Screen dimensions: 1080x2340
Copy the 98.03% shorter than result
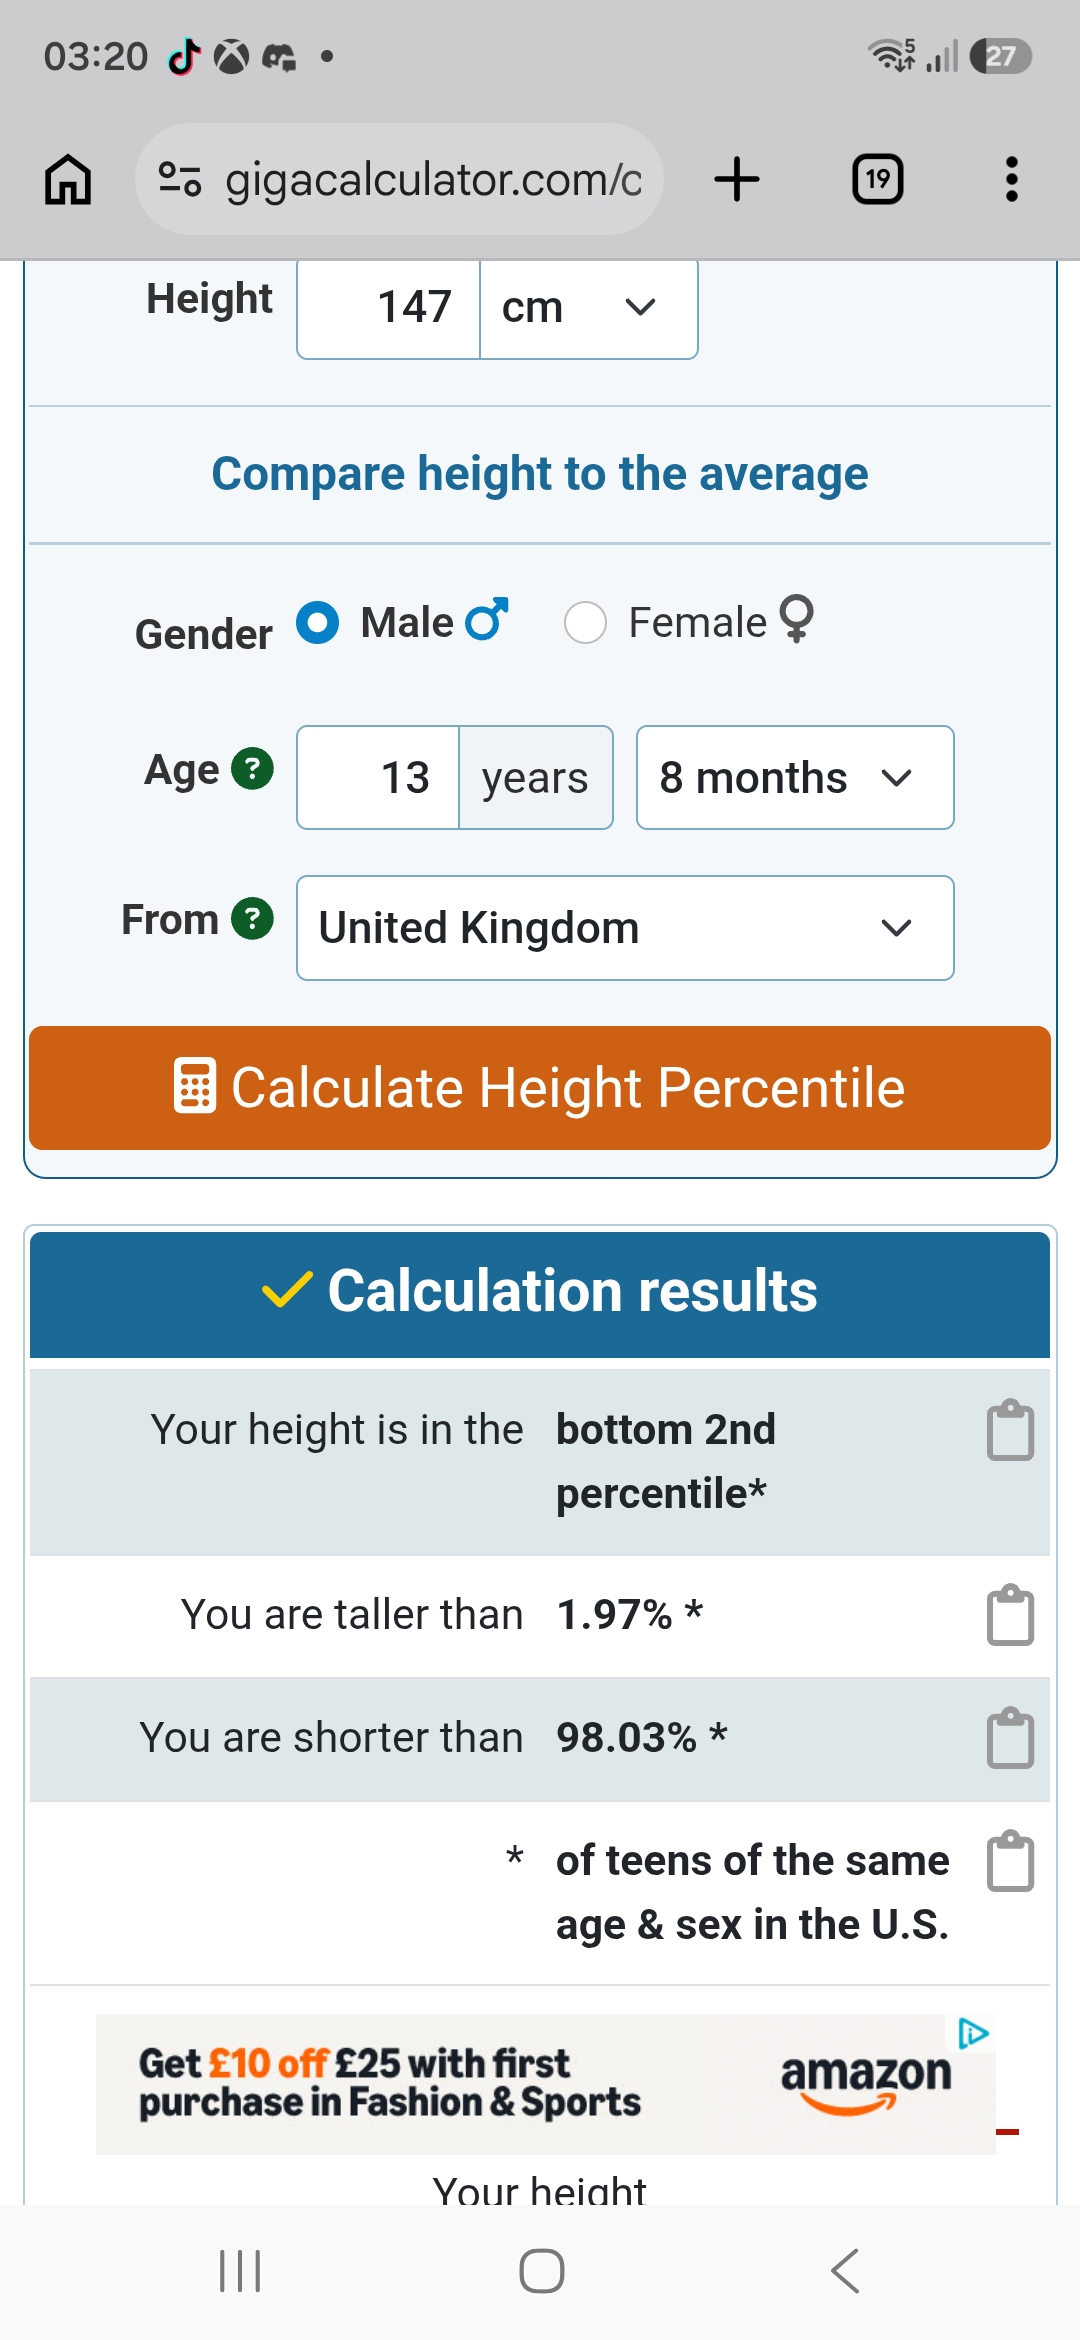click(1010, 1738)
